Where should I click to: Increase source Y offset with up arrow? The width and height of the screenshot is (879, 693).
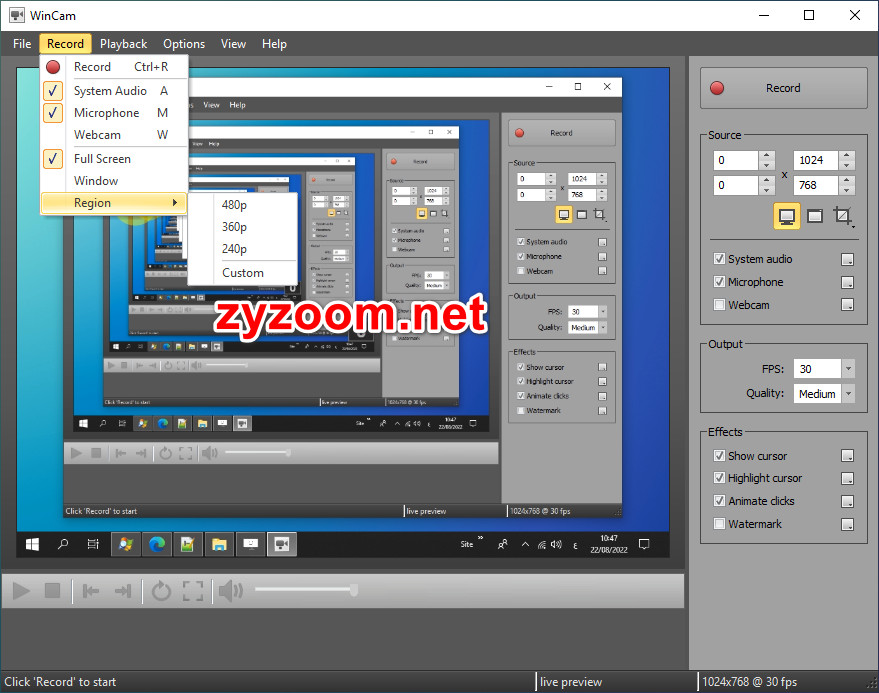766,180
